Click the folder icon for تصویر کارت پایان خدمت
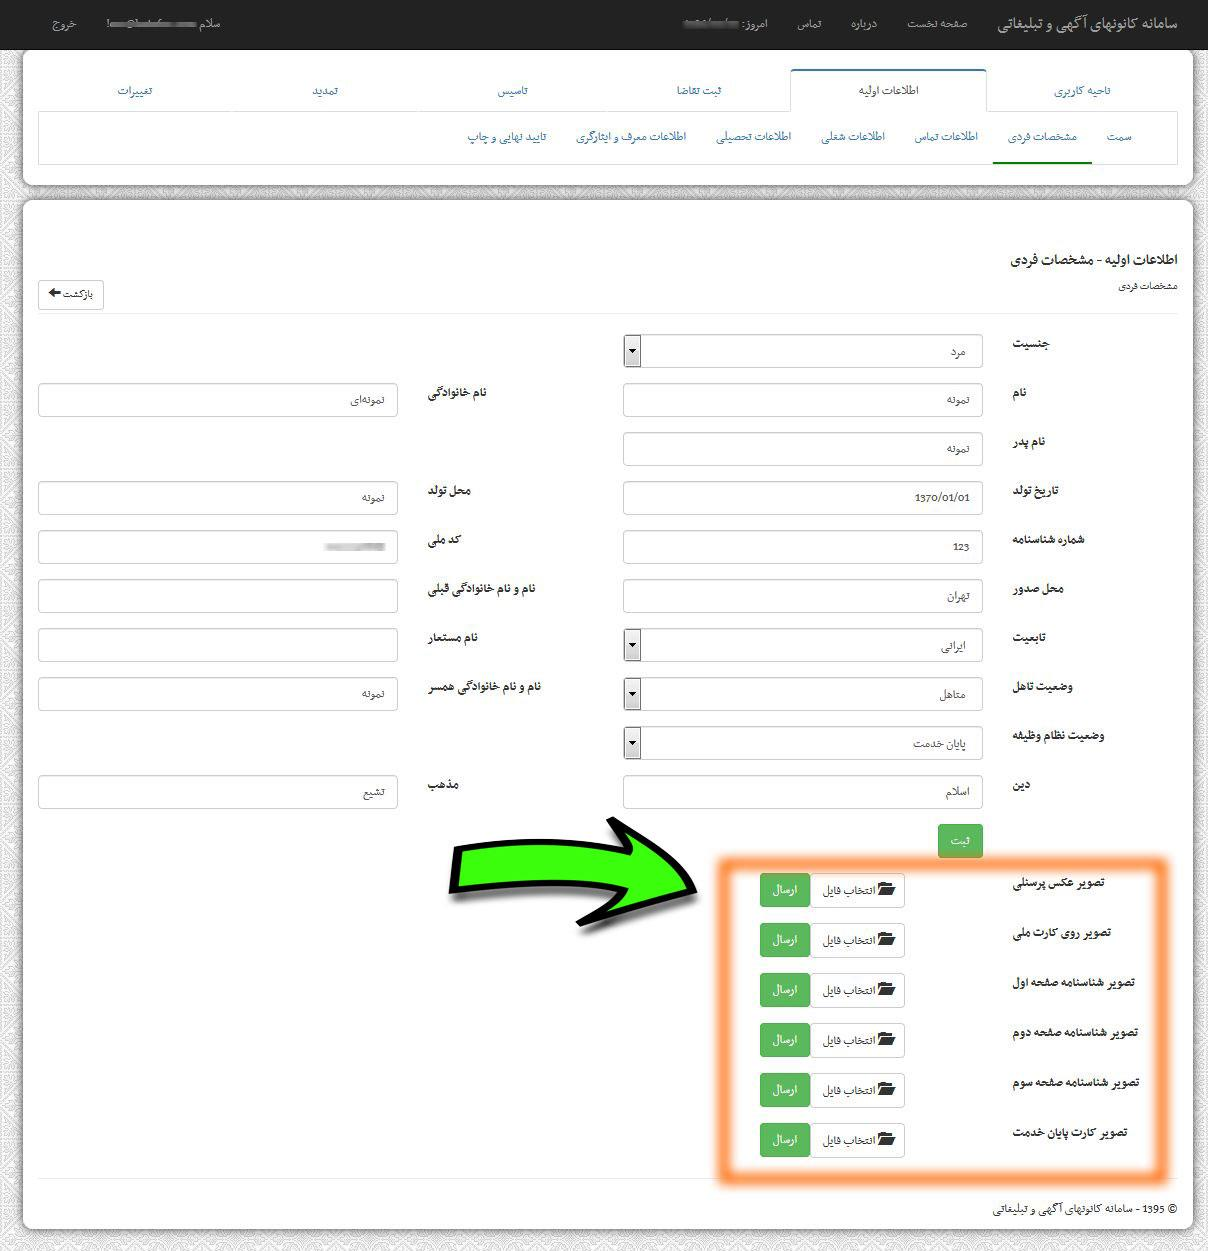Viewport: 1208px width, 1251px height. [x=886, y=1140]
